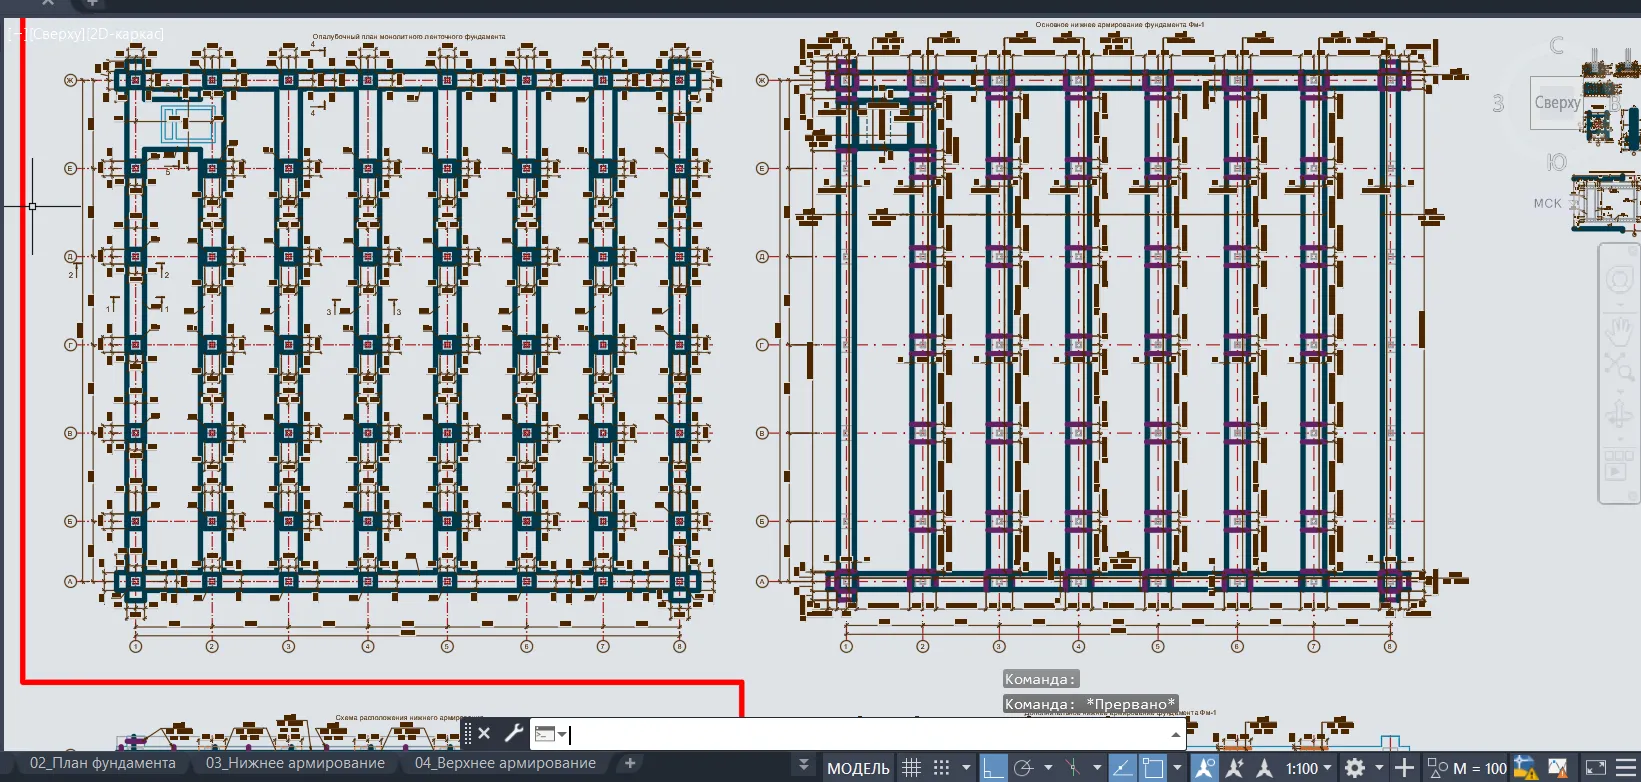Click the polar tracking icon

1023,768
